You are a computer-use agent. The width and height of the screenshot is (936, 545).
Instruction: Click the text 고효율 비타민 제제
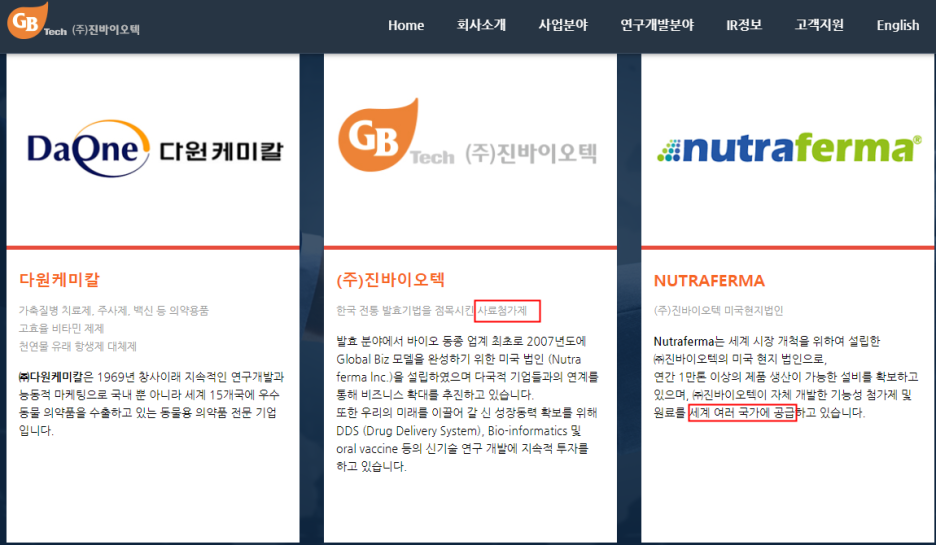point(61,328)
